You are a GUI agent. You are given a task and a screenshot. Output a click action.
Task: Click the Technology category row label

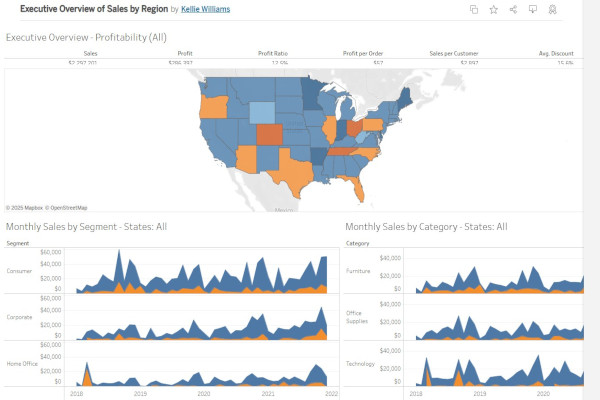361,364
